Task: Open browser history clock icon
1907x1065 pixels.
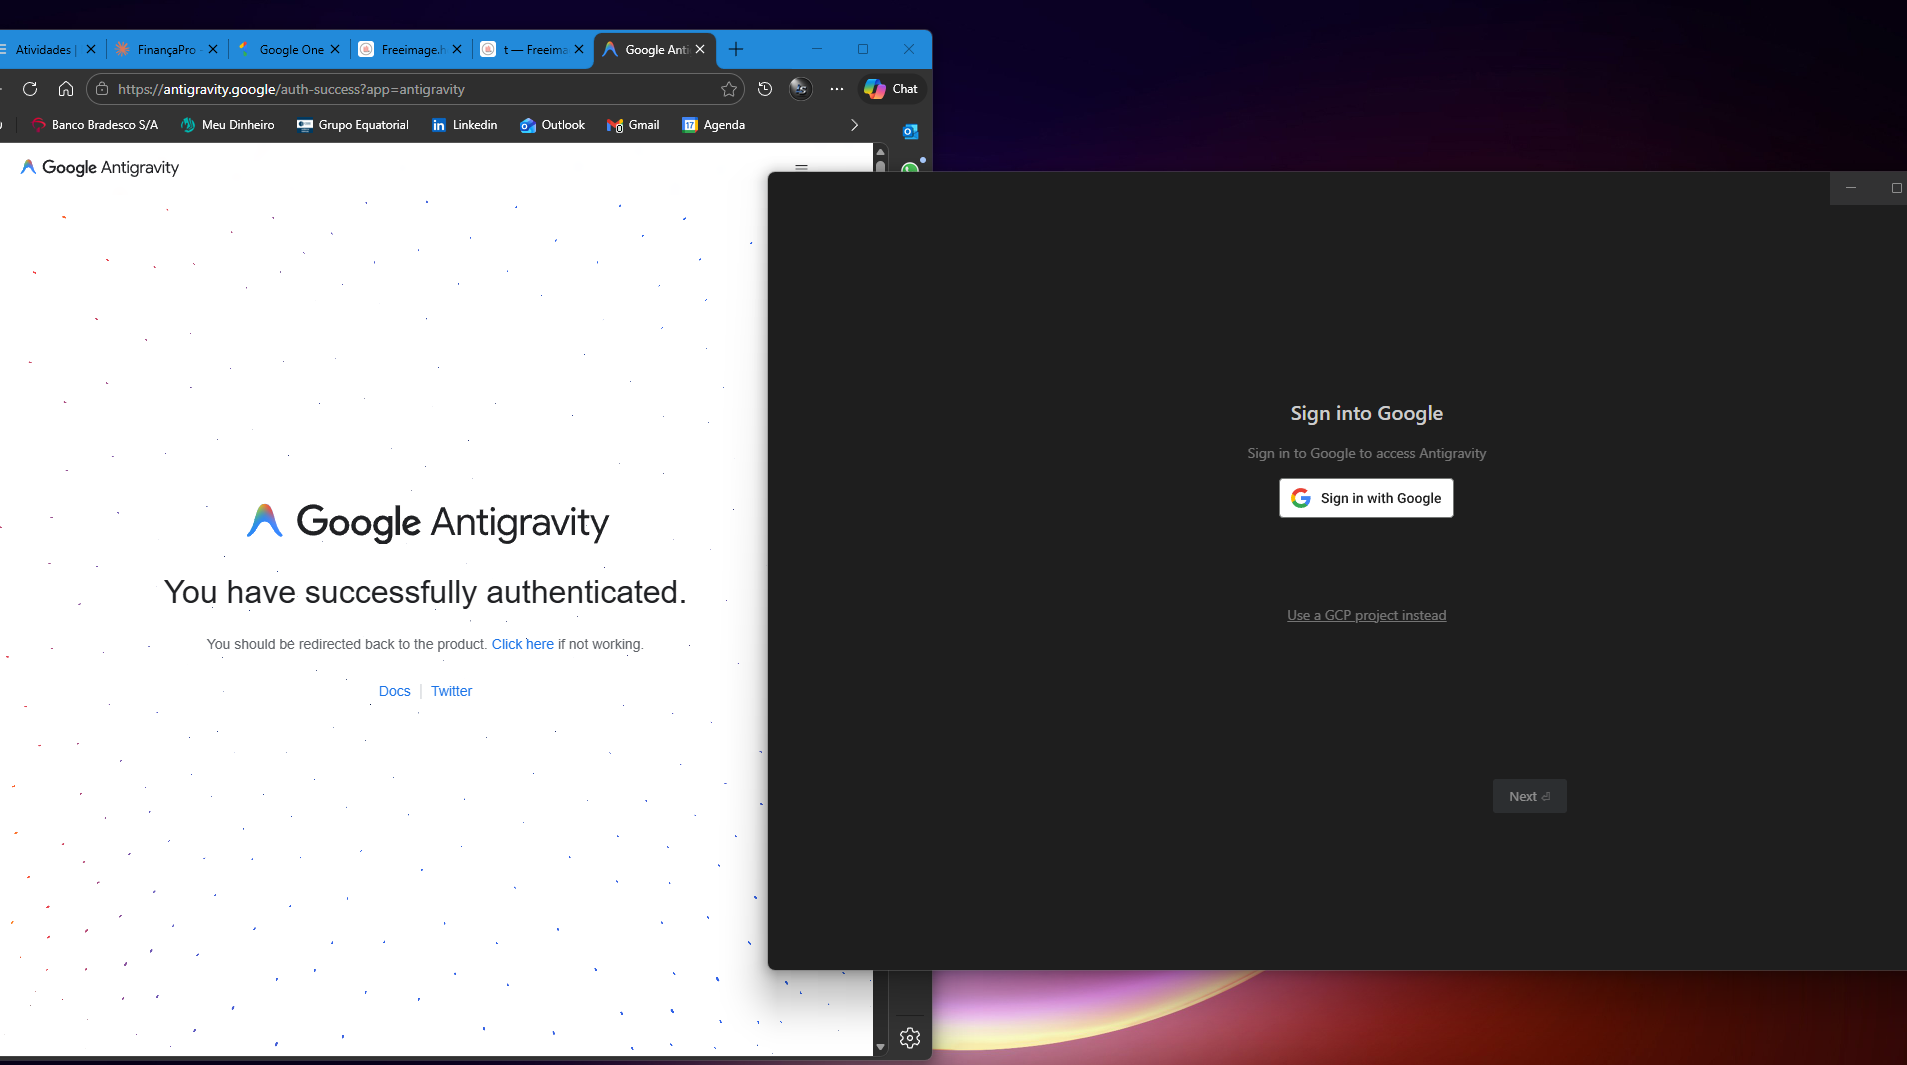Action: (x=765, y=89)
